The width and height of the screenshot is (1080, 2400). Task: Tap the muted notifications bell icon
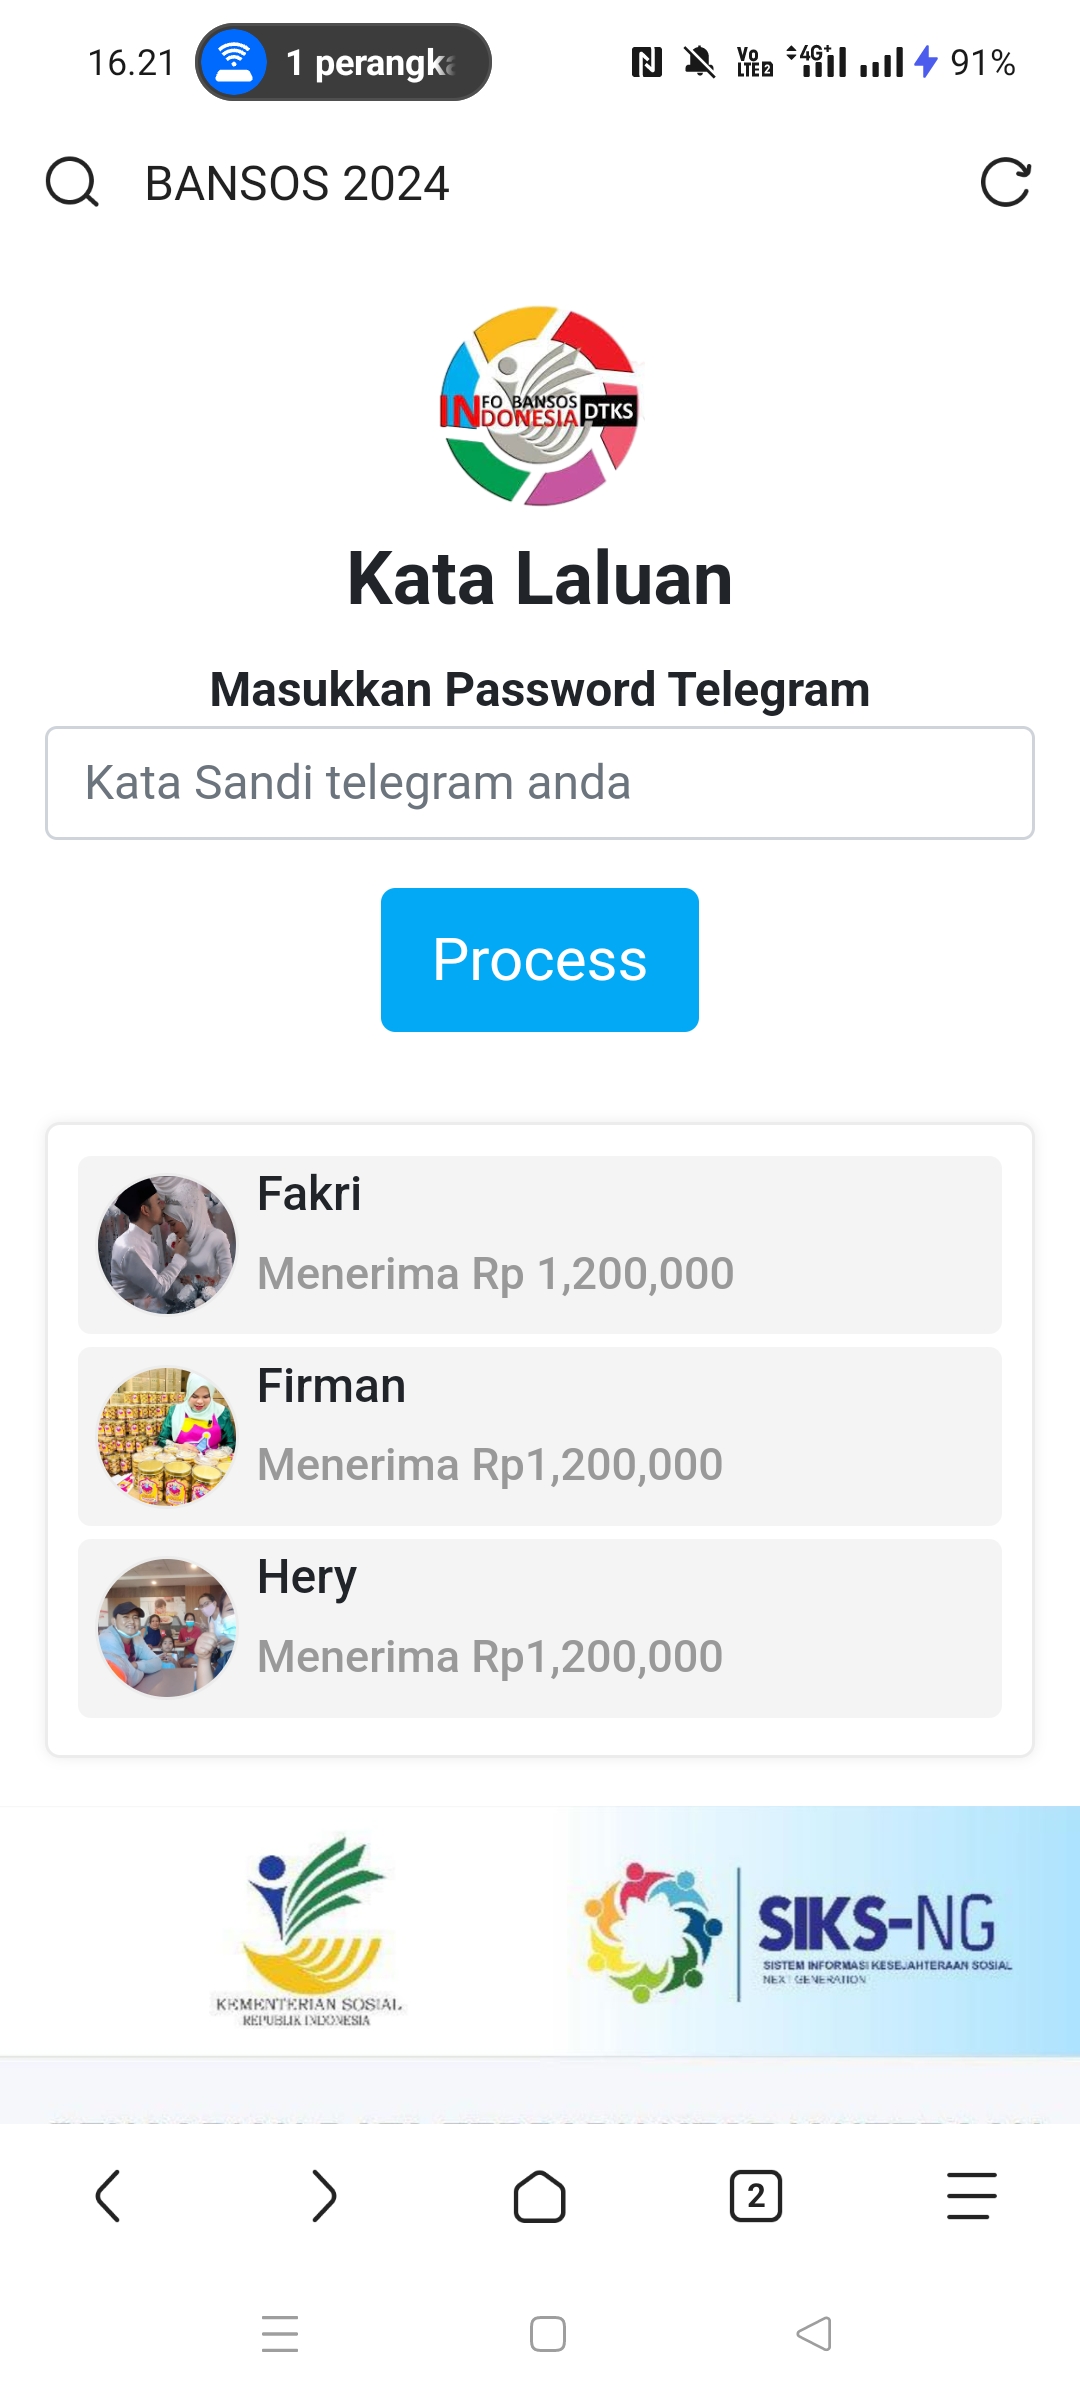point(698,61)
